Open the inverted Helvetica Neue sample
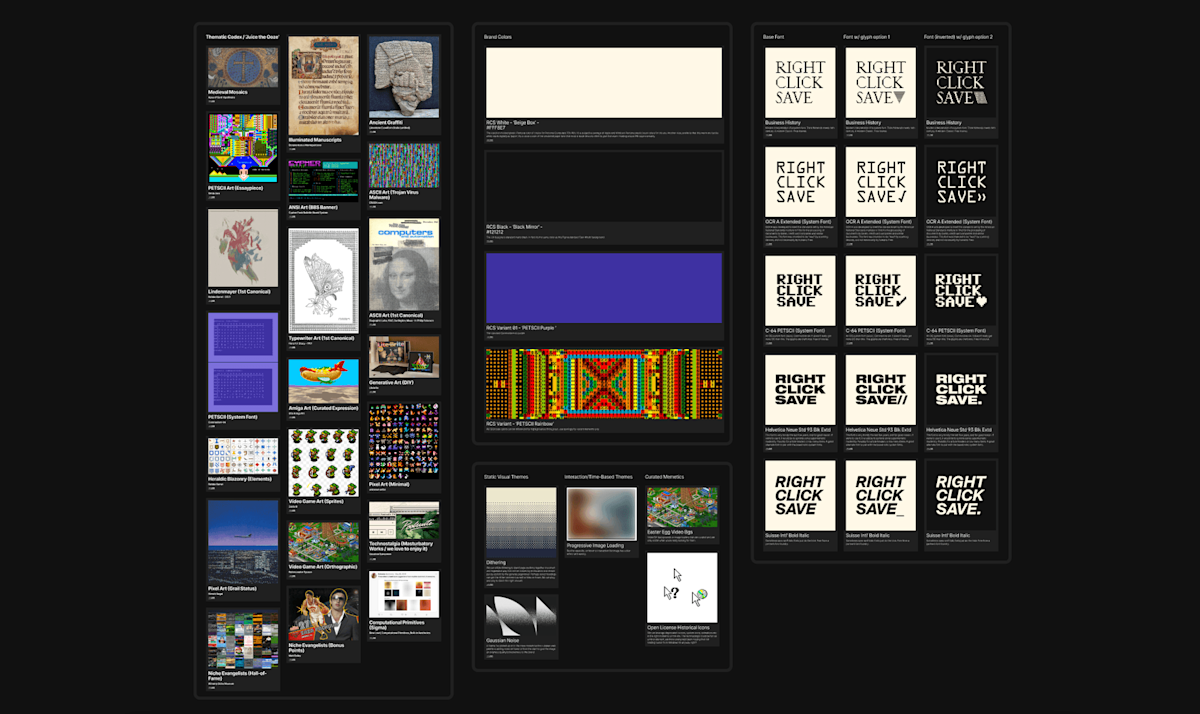 [x=962, y=390]
